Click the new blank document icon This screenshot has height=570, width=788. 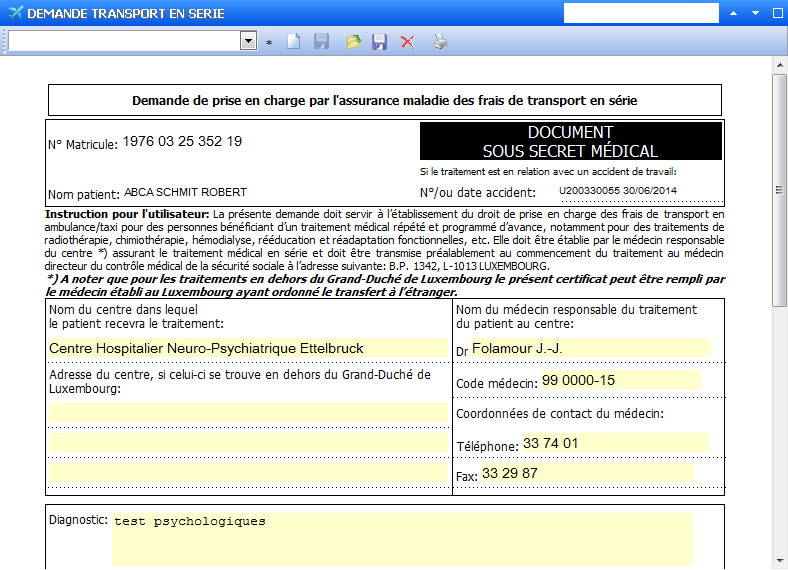click(294, 42)
